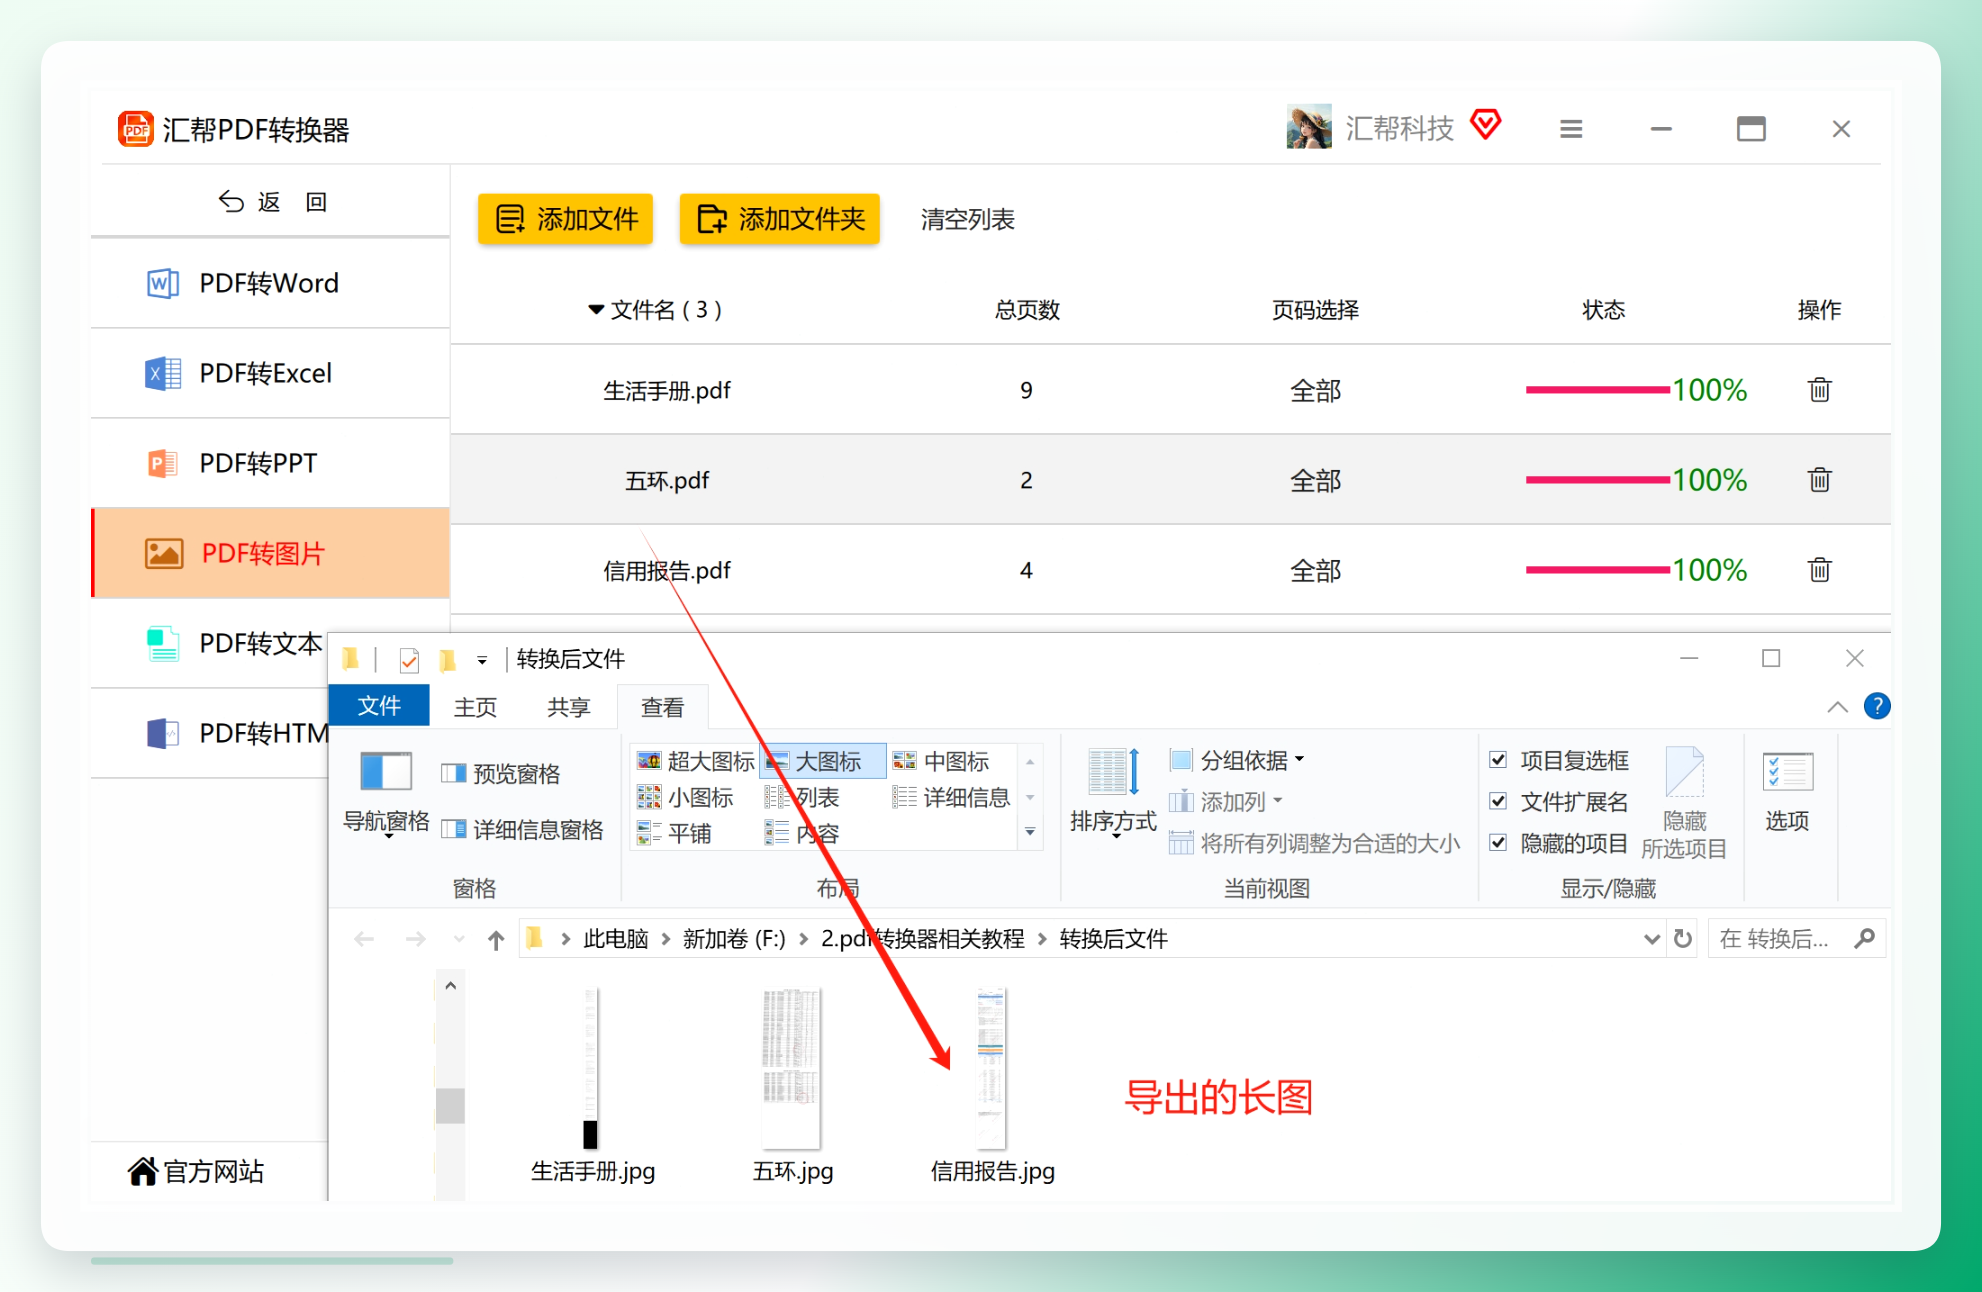
Task: Toggle 项目复选框 checkbox
Action: 1498,760
